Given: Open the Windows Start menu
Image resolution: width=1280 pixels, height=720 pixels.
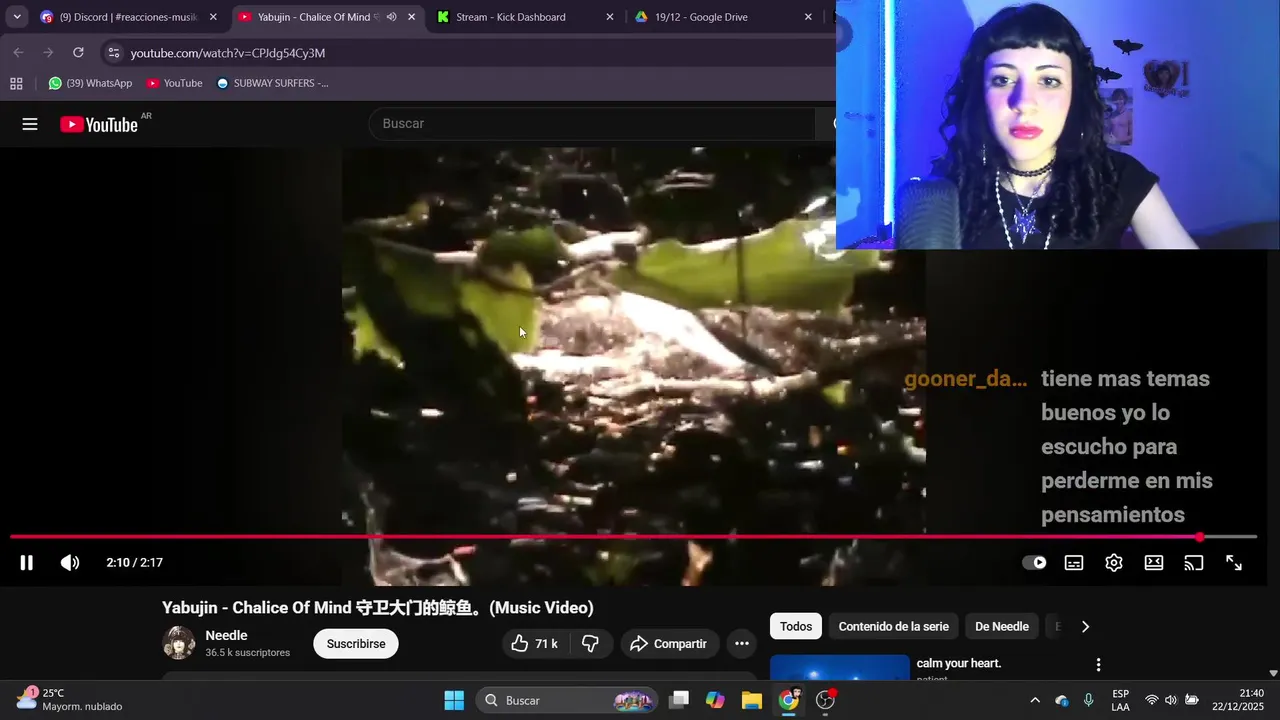Looking at the screenshot, I should pos(454,700).
